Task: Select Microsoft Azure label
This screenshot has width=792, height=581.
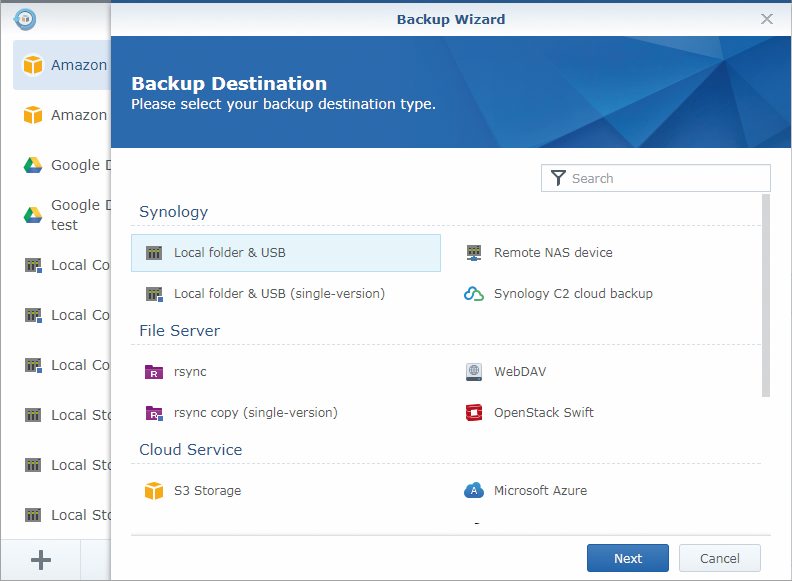Action: point(540,491)
